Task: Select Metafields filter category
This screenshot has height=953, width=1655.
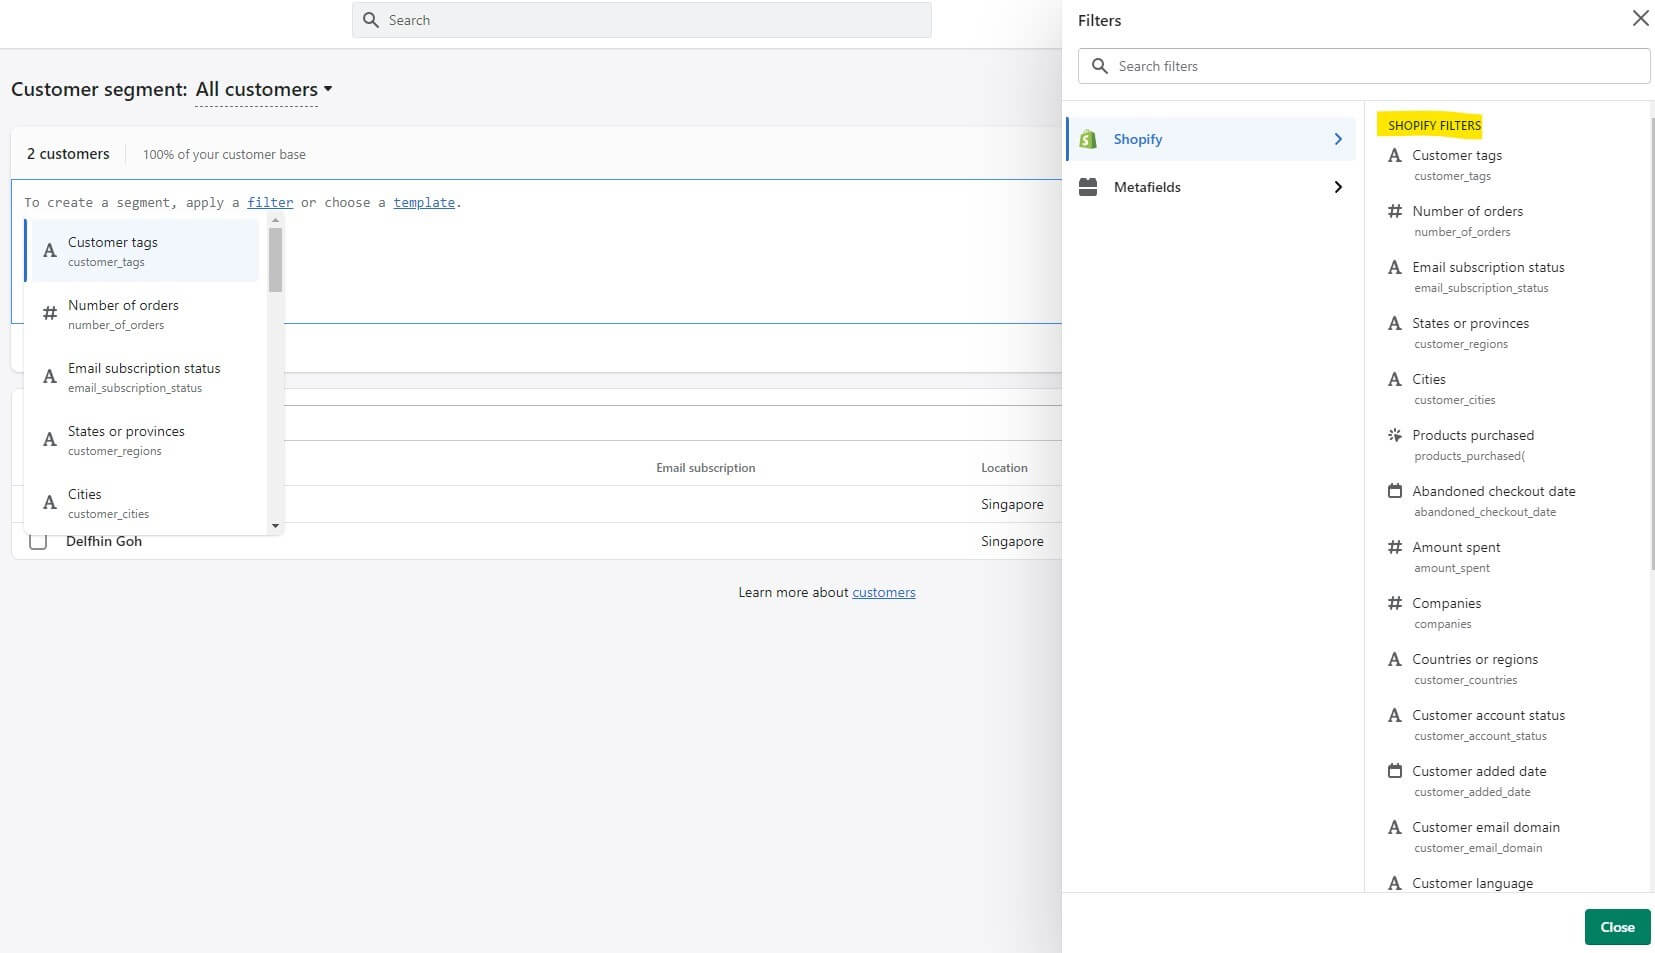Action: coord(1211,187)
